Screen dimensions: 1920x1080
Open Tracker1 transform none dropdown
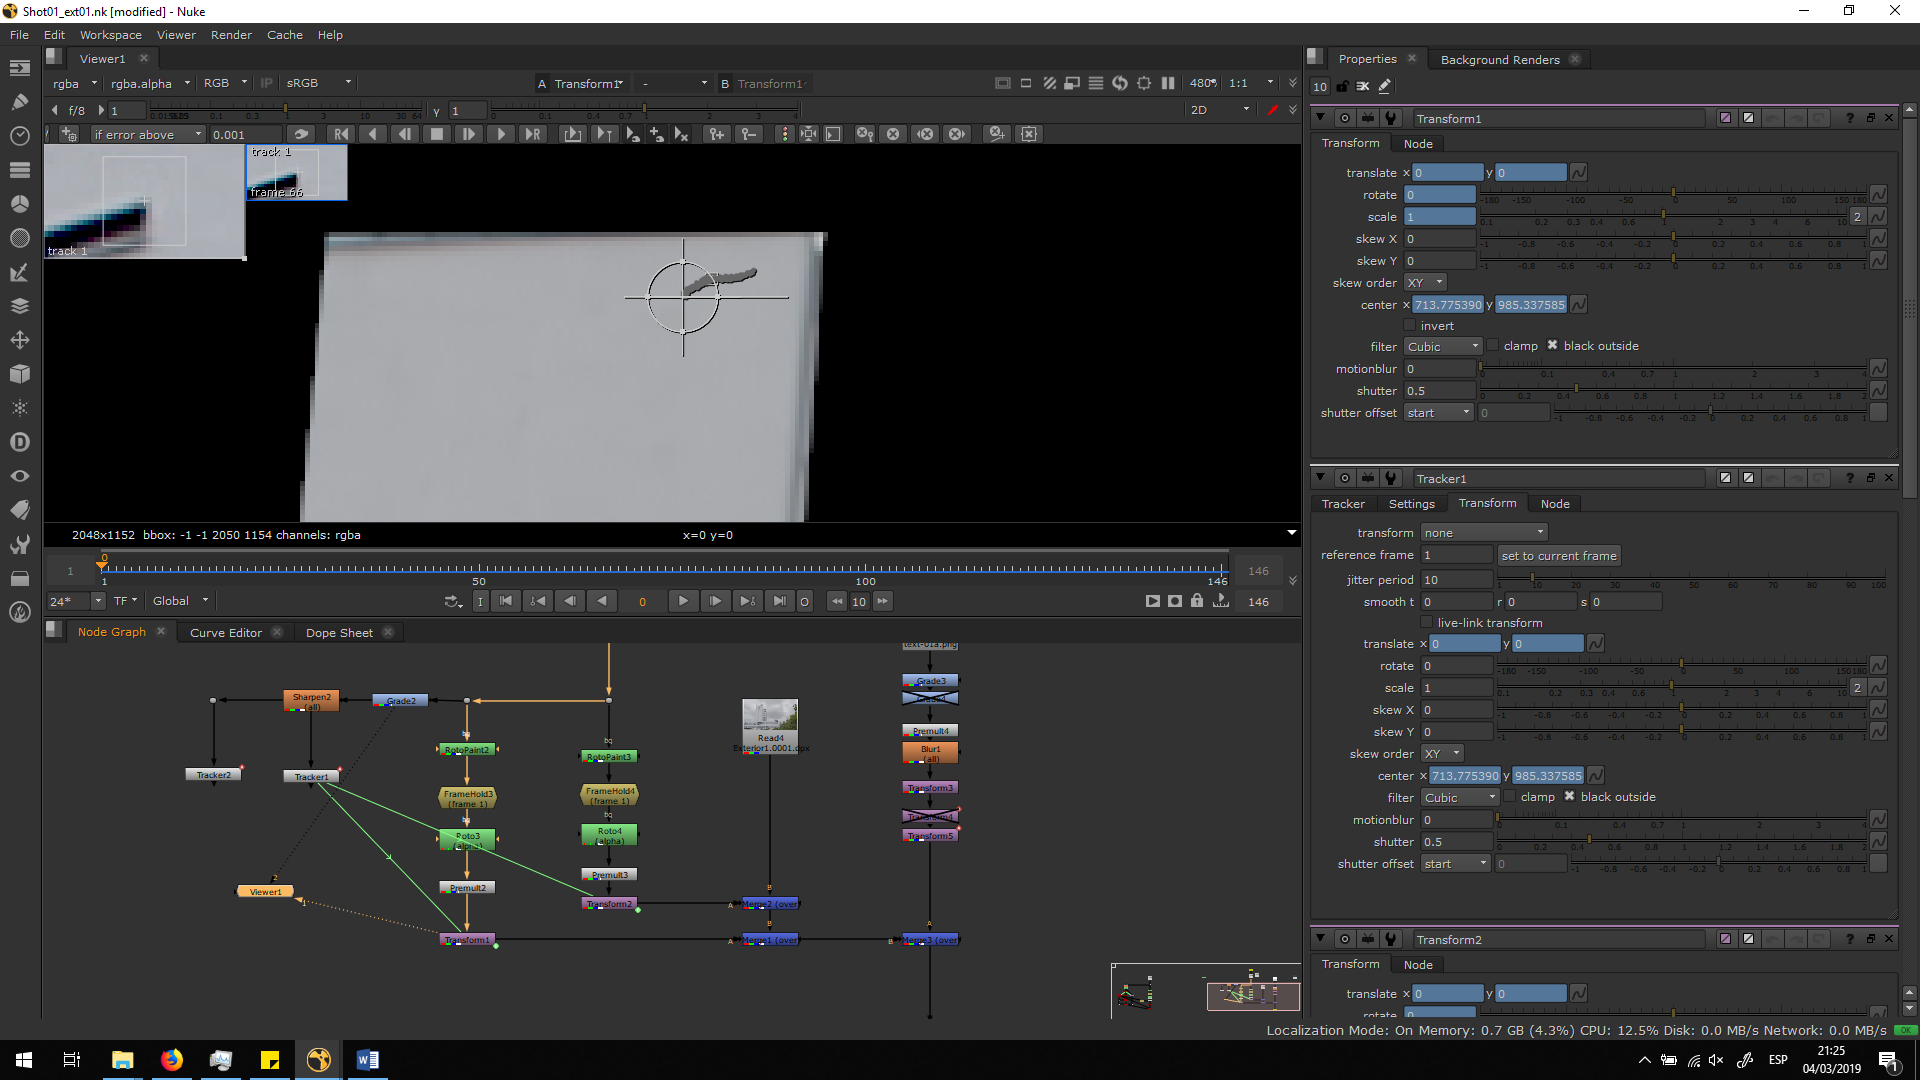click(x=1484, y=533)
